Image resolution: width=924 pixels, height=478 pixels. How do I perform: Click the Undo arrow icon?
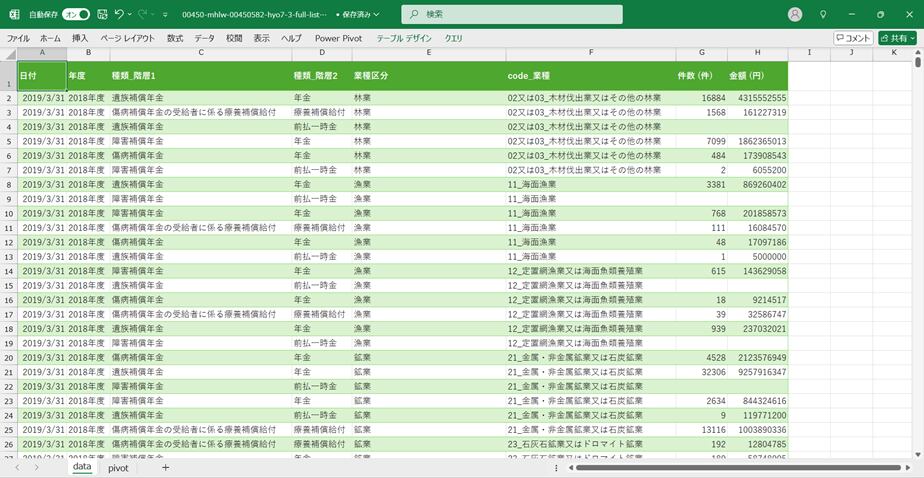tap(119, 15)
